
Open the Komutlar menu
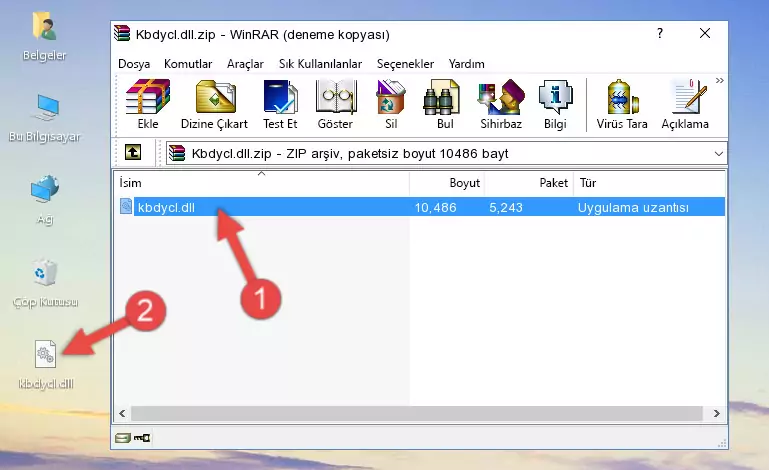(x=188, y=64)
